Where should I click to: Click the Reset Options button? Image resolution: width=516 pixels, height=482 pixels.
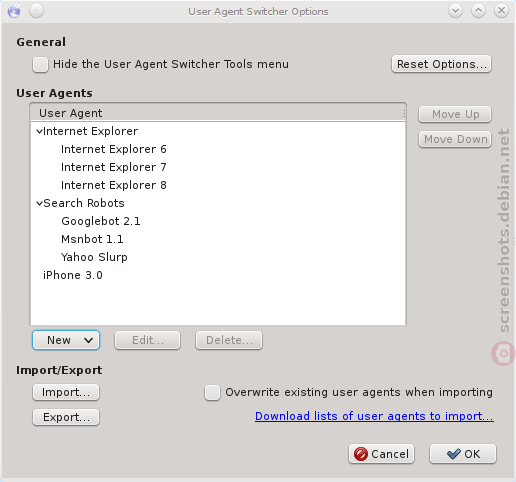[441, 64]
